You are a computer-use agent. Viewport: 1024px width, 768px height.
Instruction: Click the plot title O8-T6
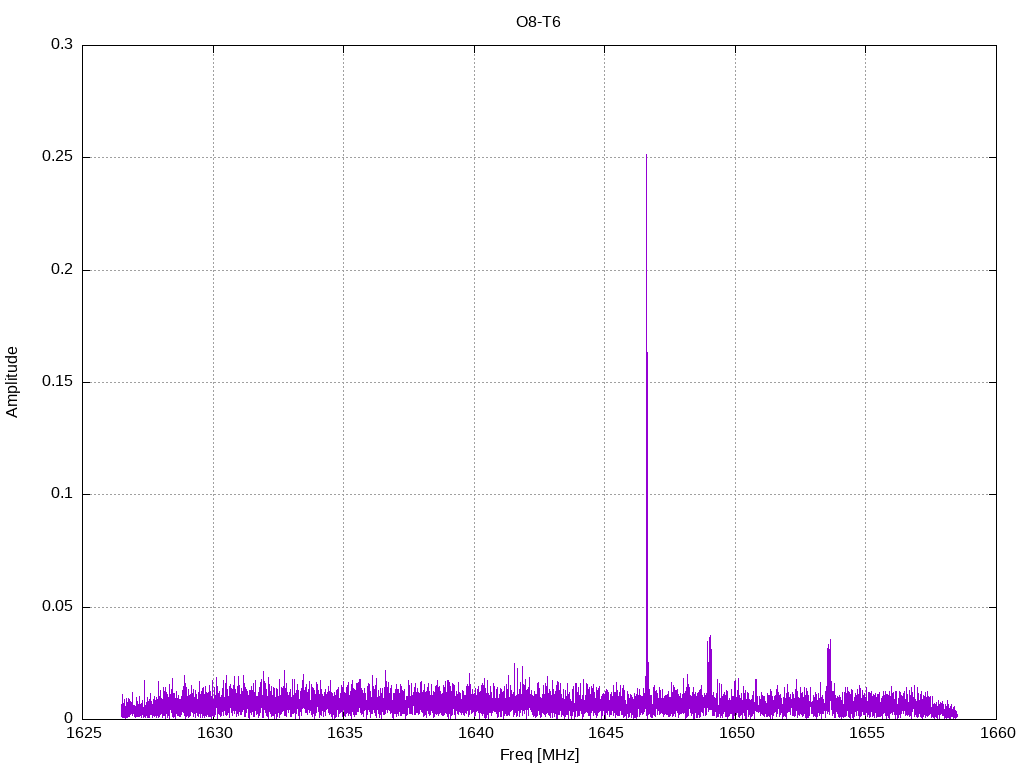point(538,22)
